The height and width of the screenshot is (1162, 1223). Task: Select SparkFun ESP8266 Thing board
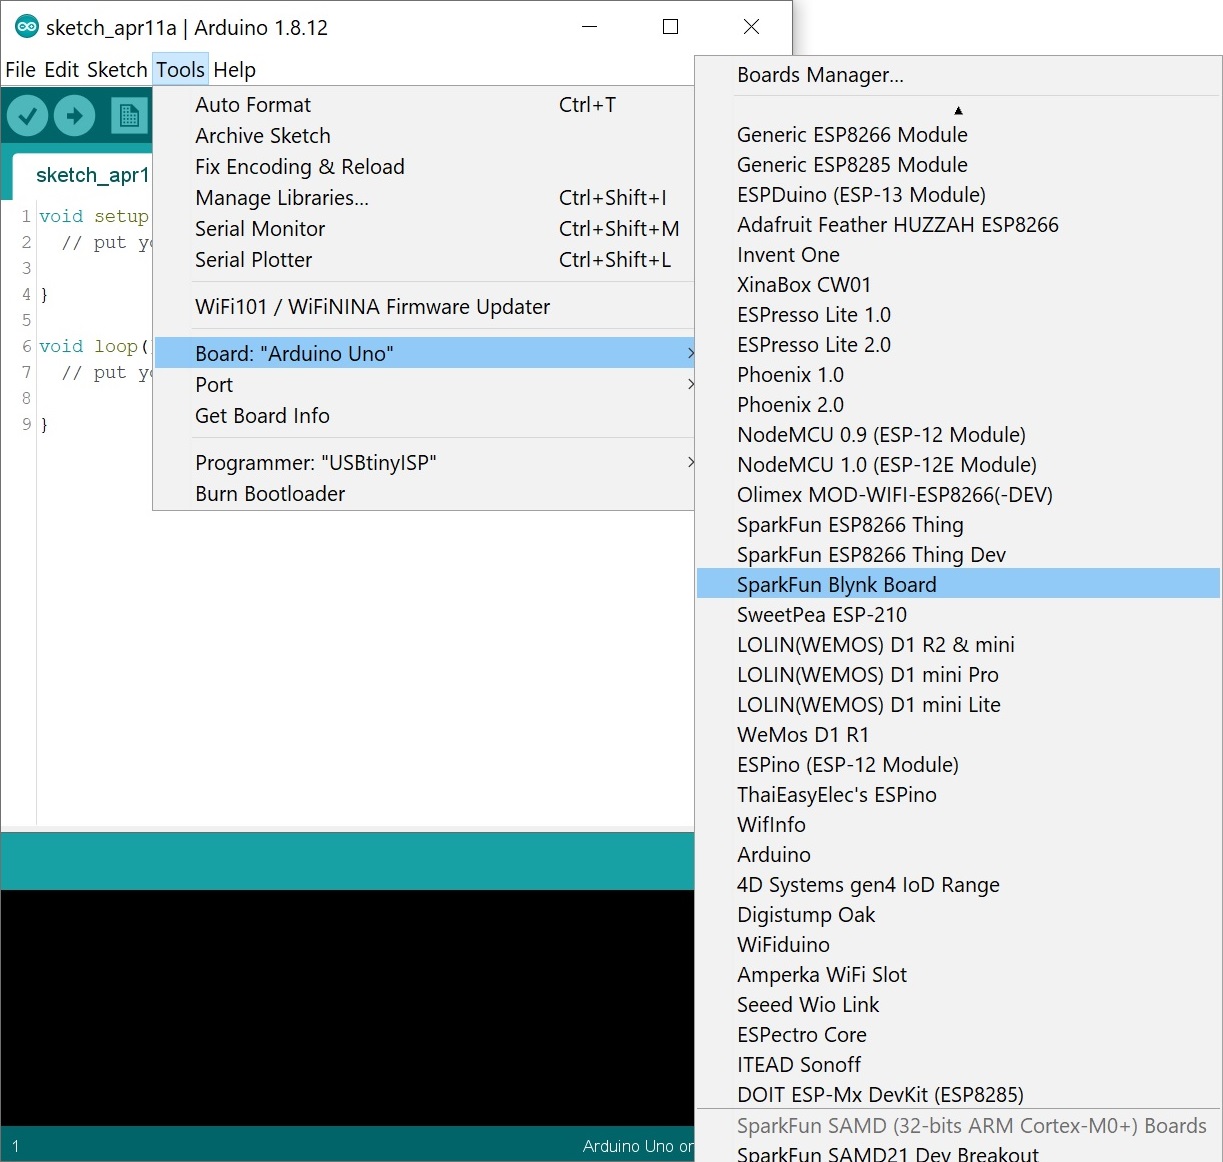(x=958, y=525)
